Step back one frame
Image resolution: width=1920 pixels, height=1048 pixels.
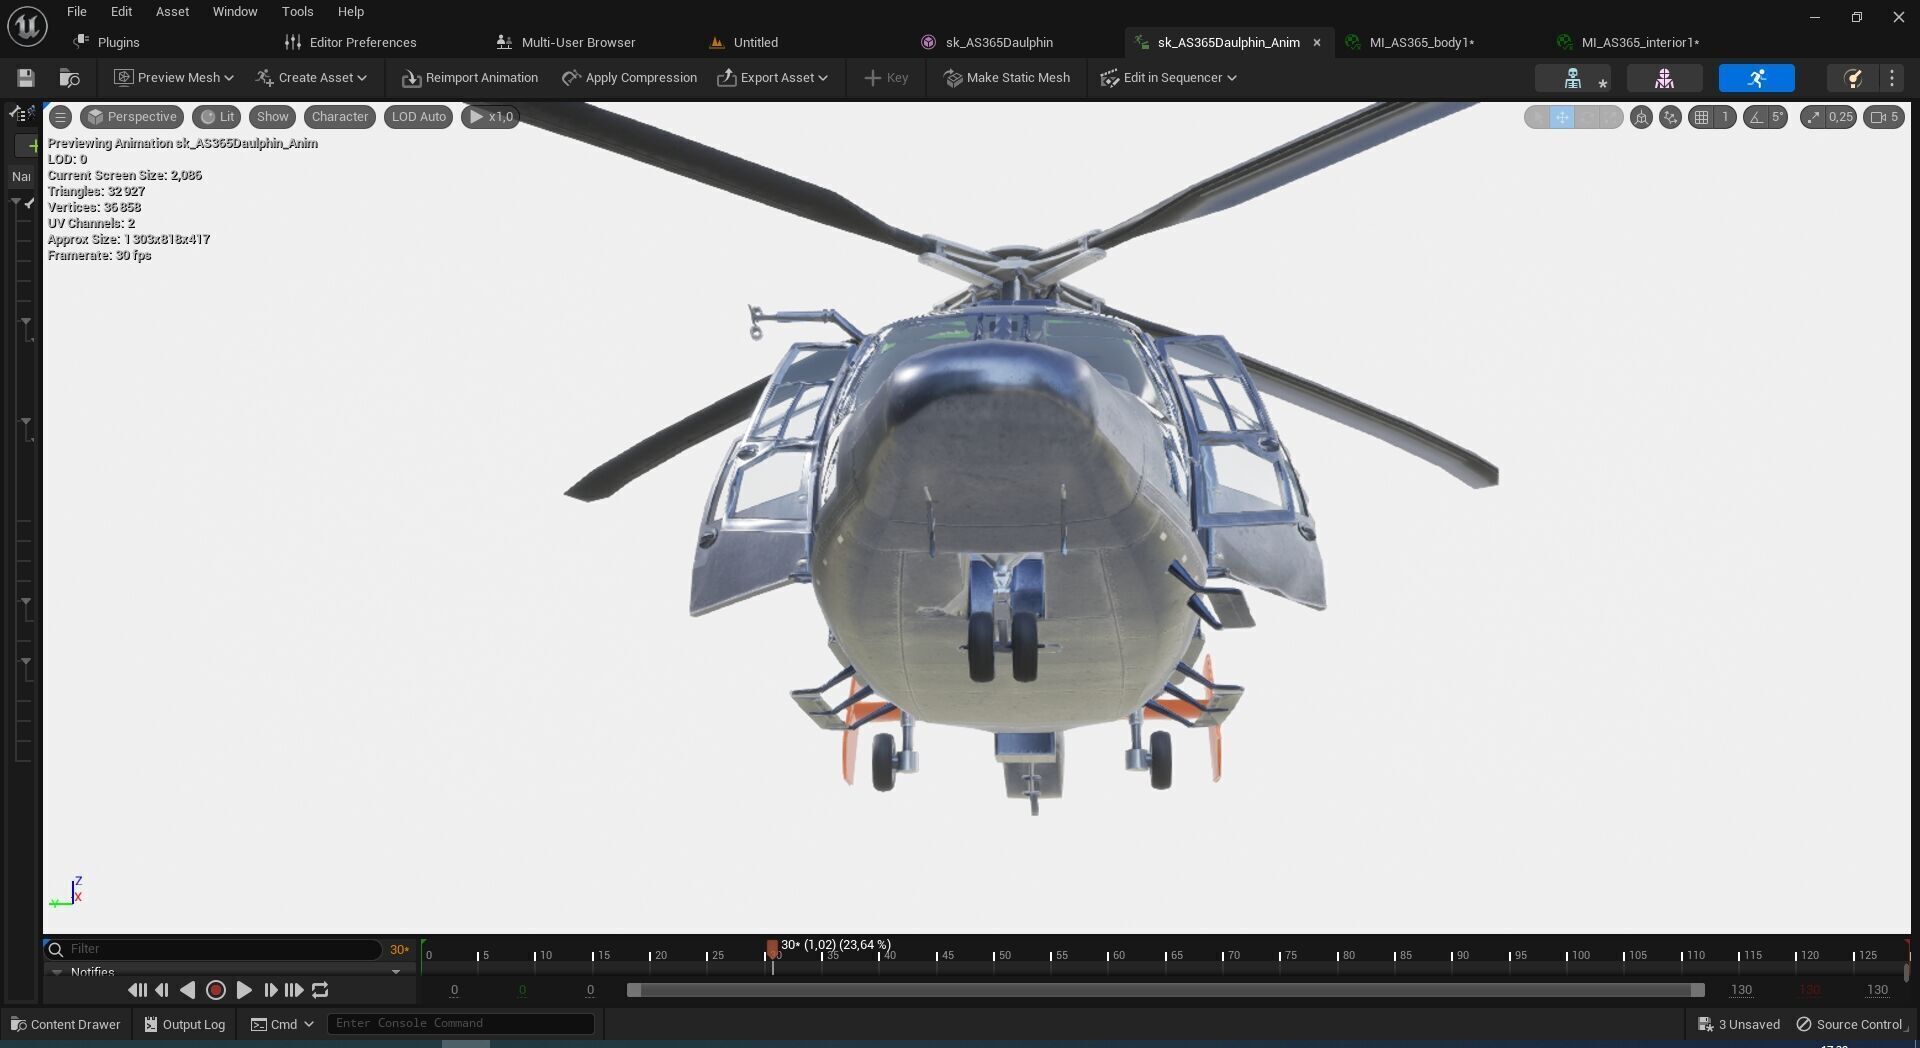[x=162, y=990]
